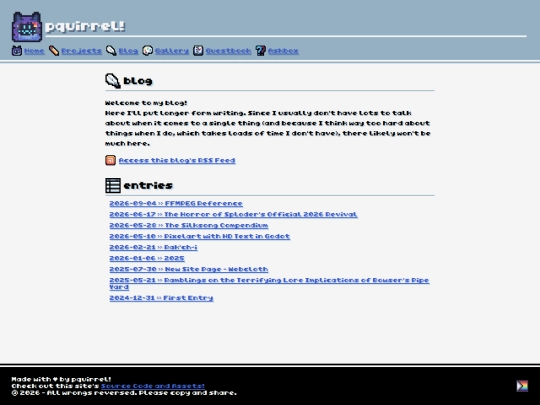Click the Askbox question mark icon
This screenshot has height=405, width=540.
[x=260, y=51]
